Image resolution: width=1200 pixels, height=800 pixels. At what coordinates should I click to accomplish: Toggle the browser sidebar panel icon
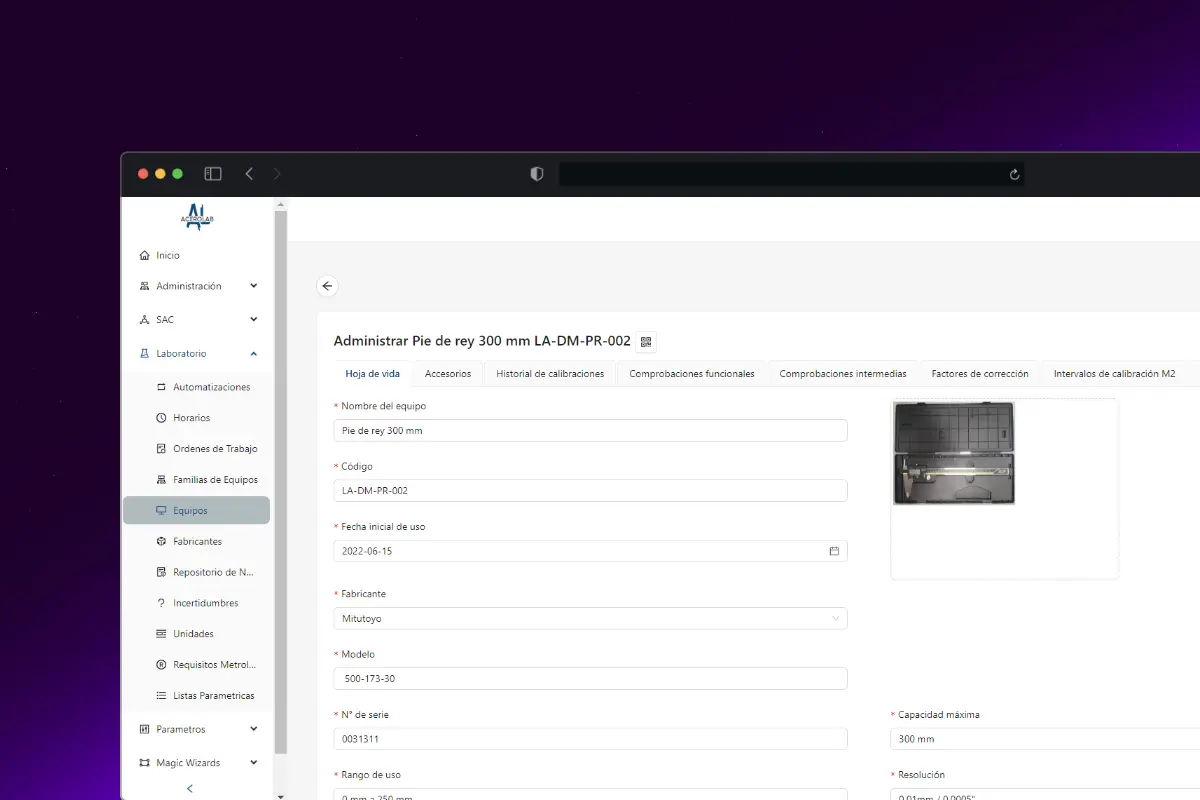213,174
